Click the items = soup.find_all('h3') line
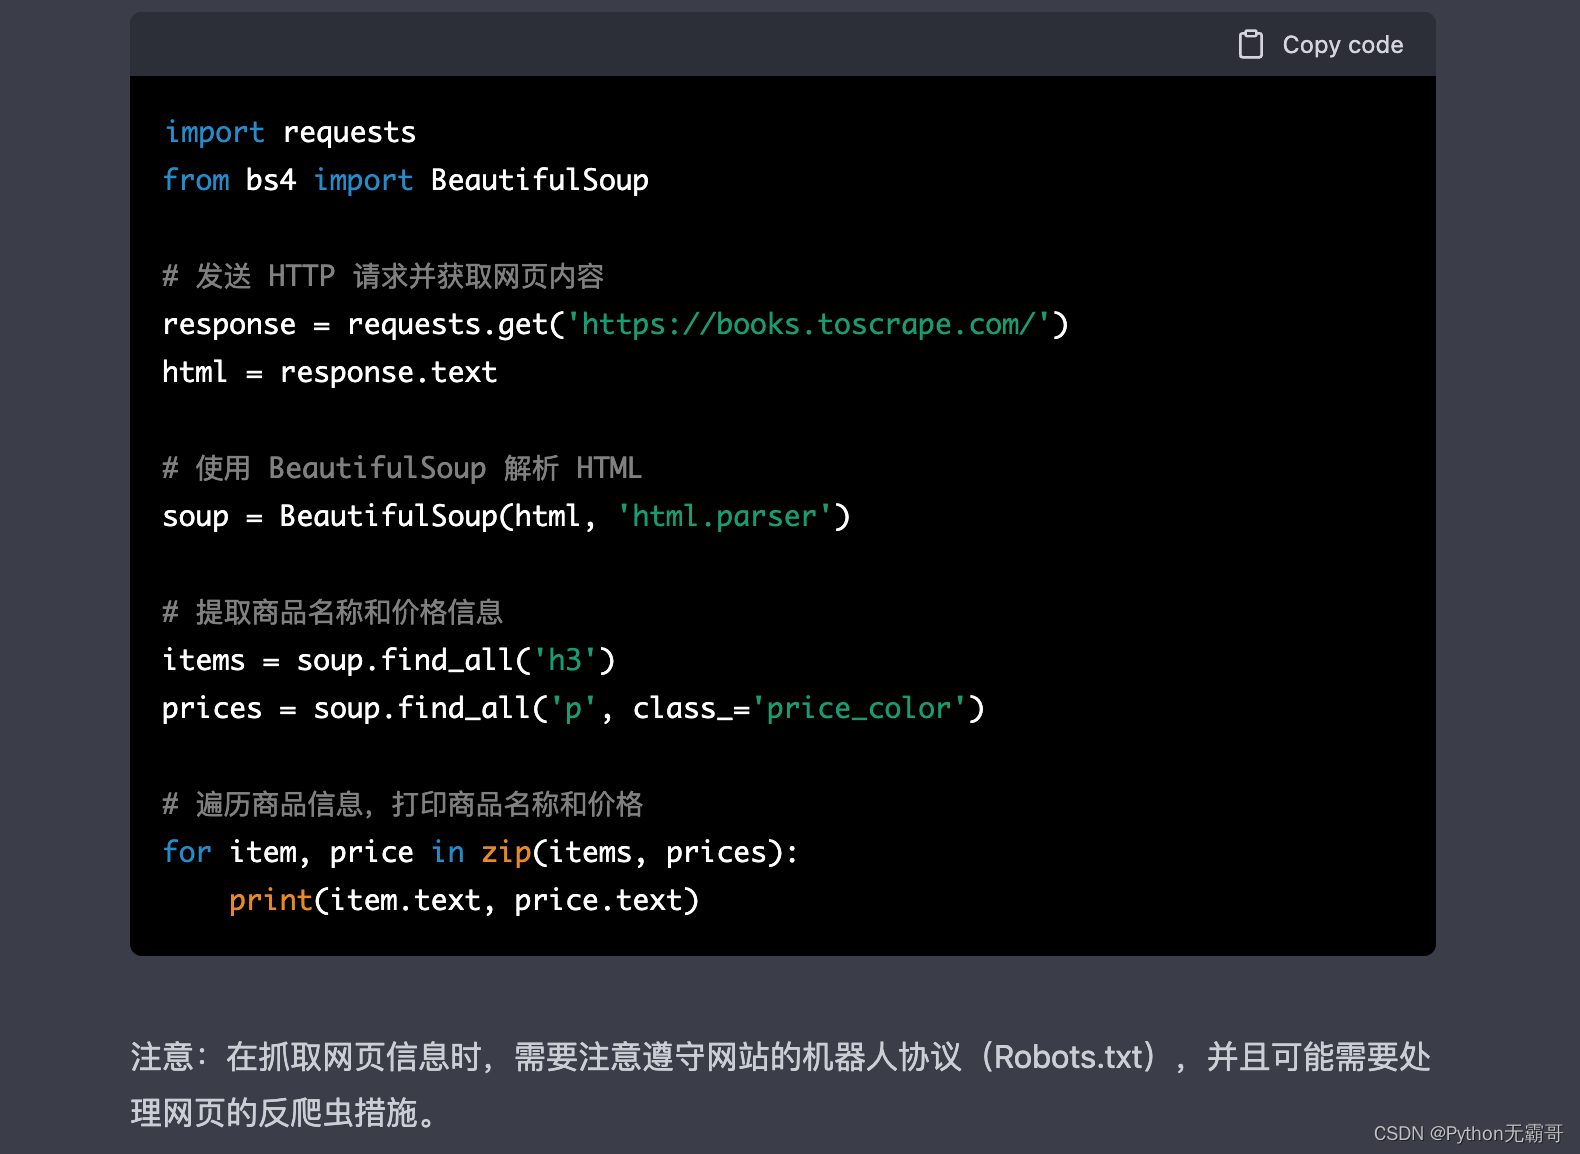This screenshot has height=1154, width=1580. coord(389,660)
